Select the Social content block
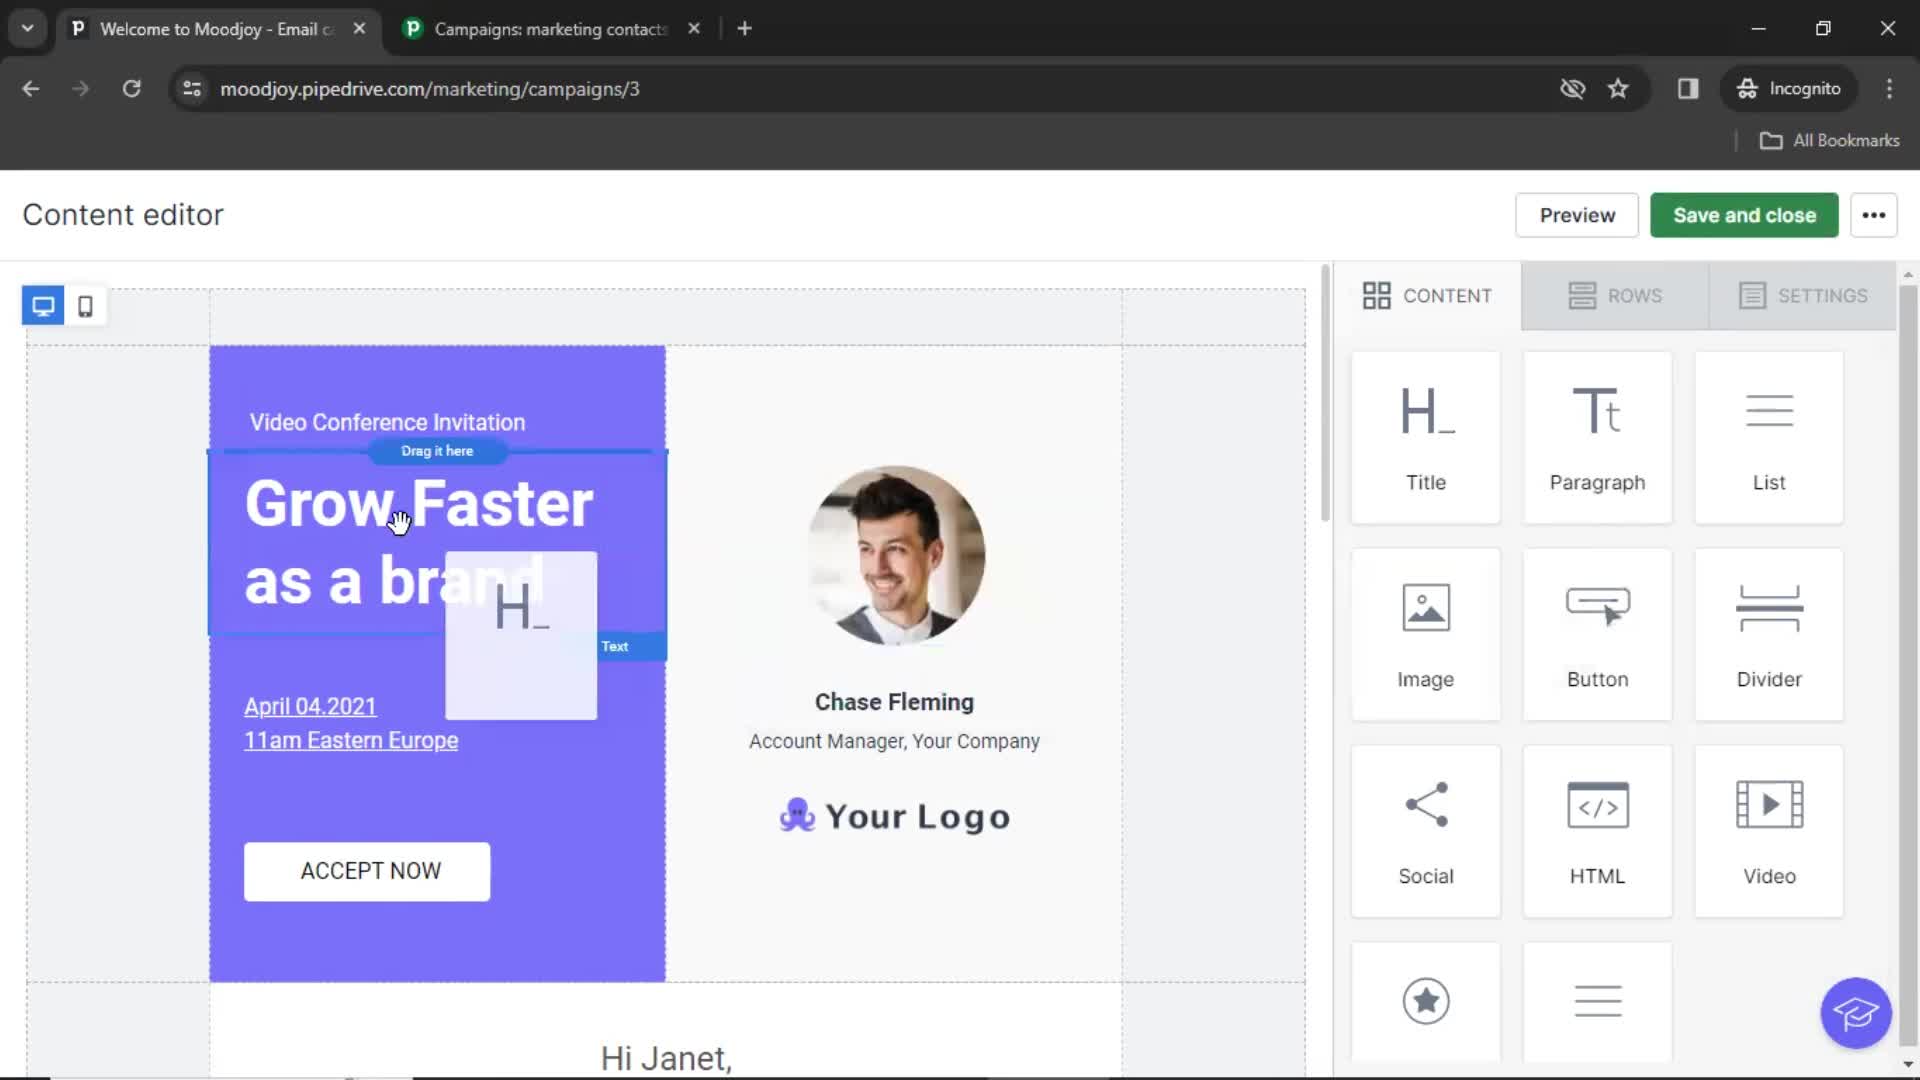The image size is (1920, 1080). pos(1425,831)
